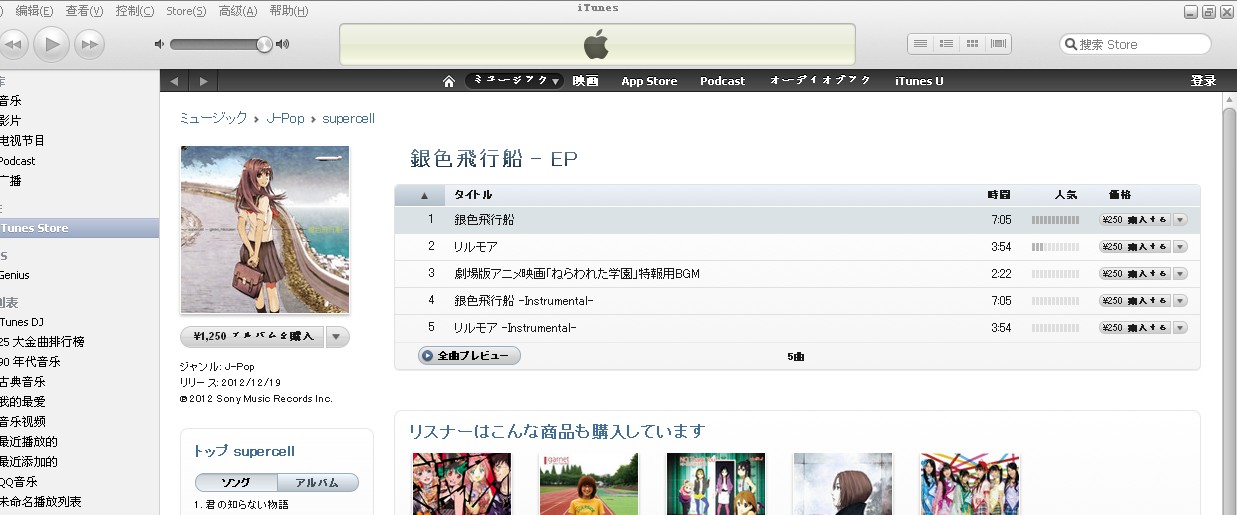1237x515 pixels.
Task: Open dropdown arrow for track 3 特報用BGM
Action: tap(1180, 274)
